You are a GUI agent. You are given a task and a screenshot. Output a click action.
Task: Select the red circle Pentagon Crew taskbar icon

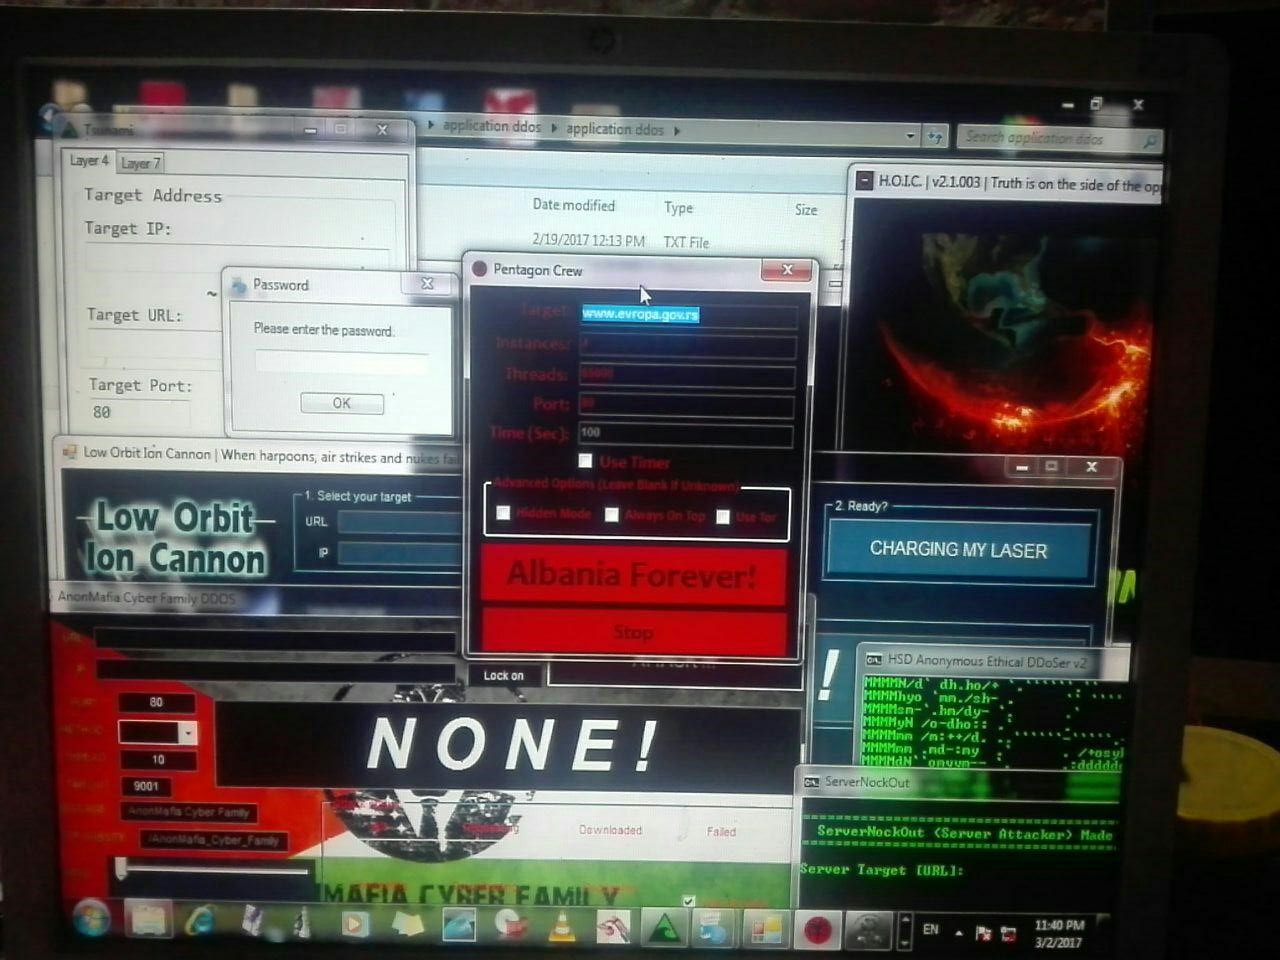click(817, 930)
